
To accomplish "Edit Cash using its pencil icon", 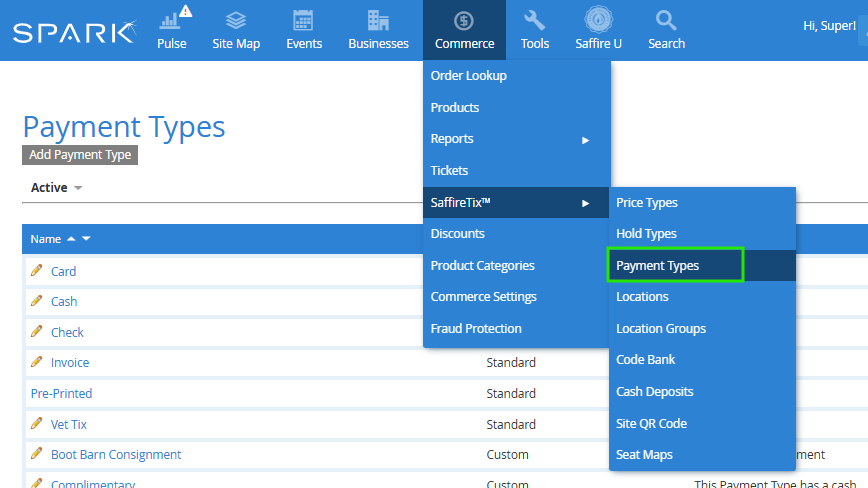I will click(37, 300).
